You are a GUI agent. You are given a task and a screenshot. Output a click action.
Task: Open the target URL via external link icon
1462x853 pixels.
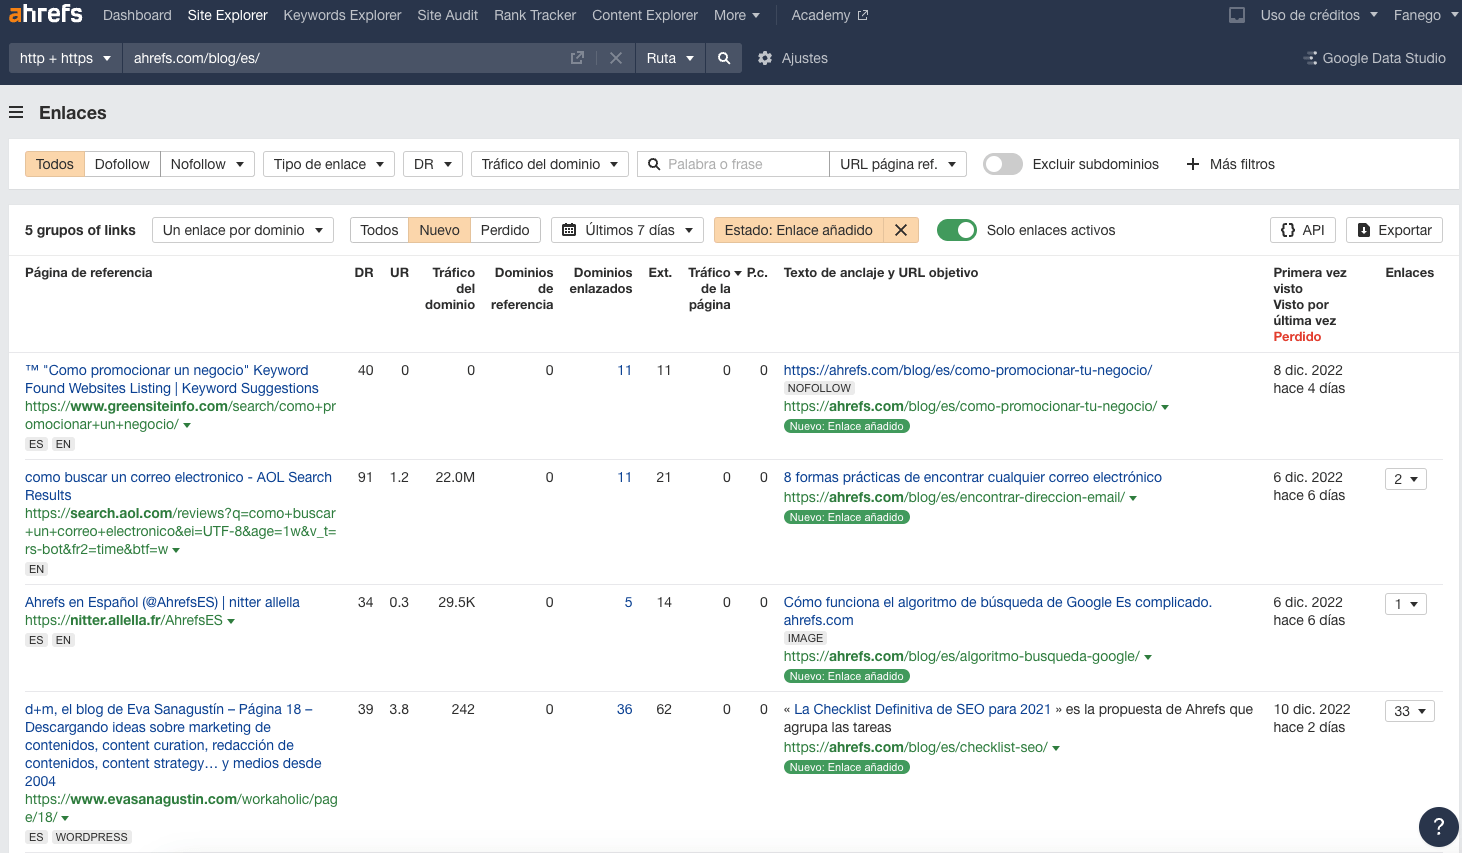click(577, 57)
